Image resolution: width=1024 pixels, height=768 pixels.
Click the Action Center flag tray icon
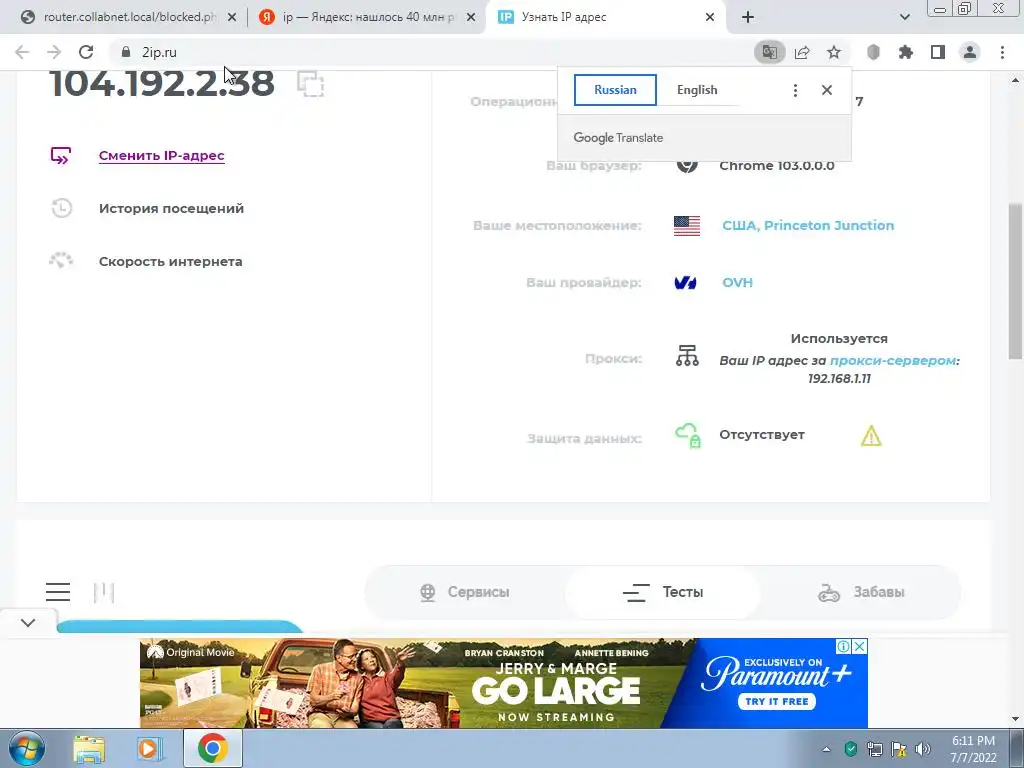(899, 749)
